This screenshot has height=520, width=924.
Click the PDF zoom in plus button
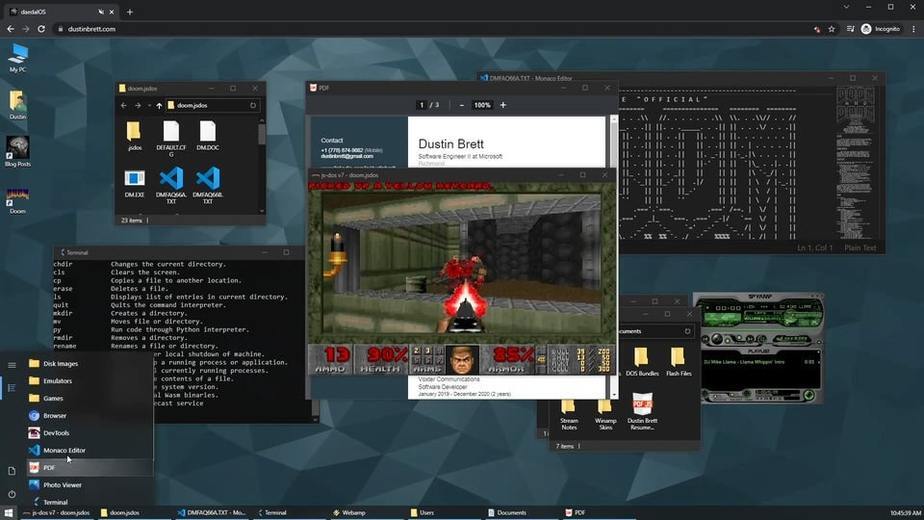[503, 105]
